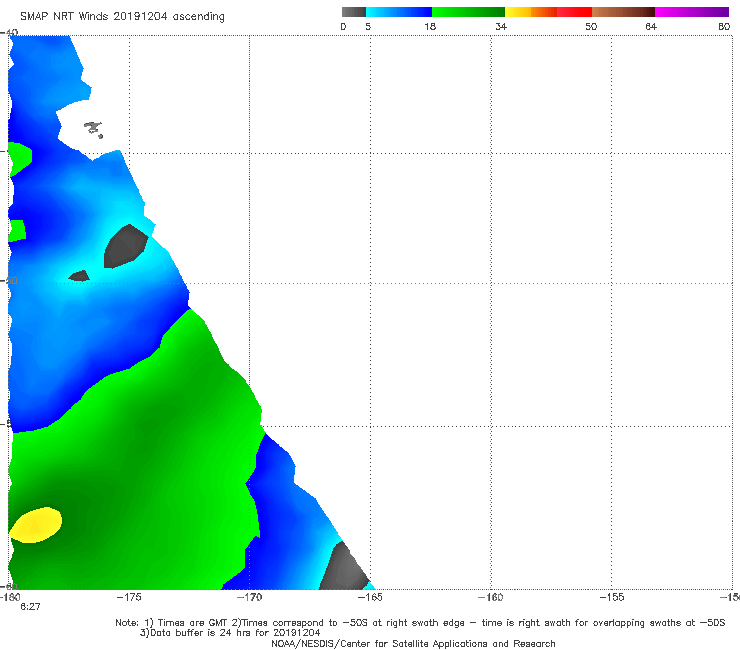740x650 pixels.
Task: Click the color bar label '5'
Action: pos(368,27)
